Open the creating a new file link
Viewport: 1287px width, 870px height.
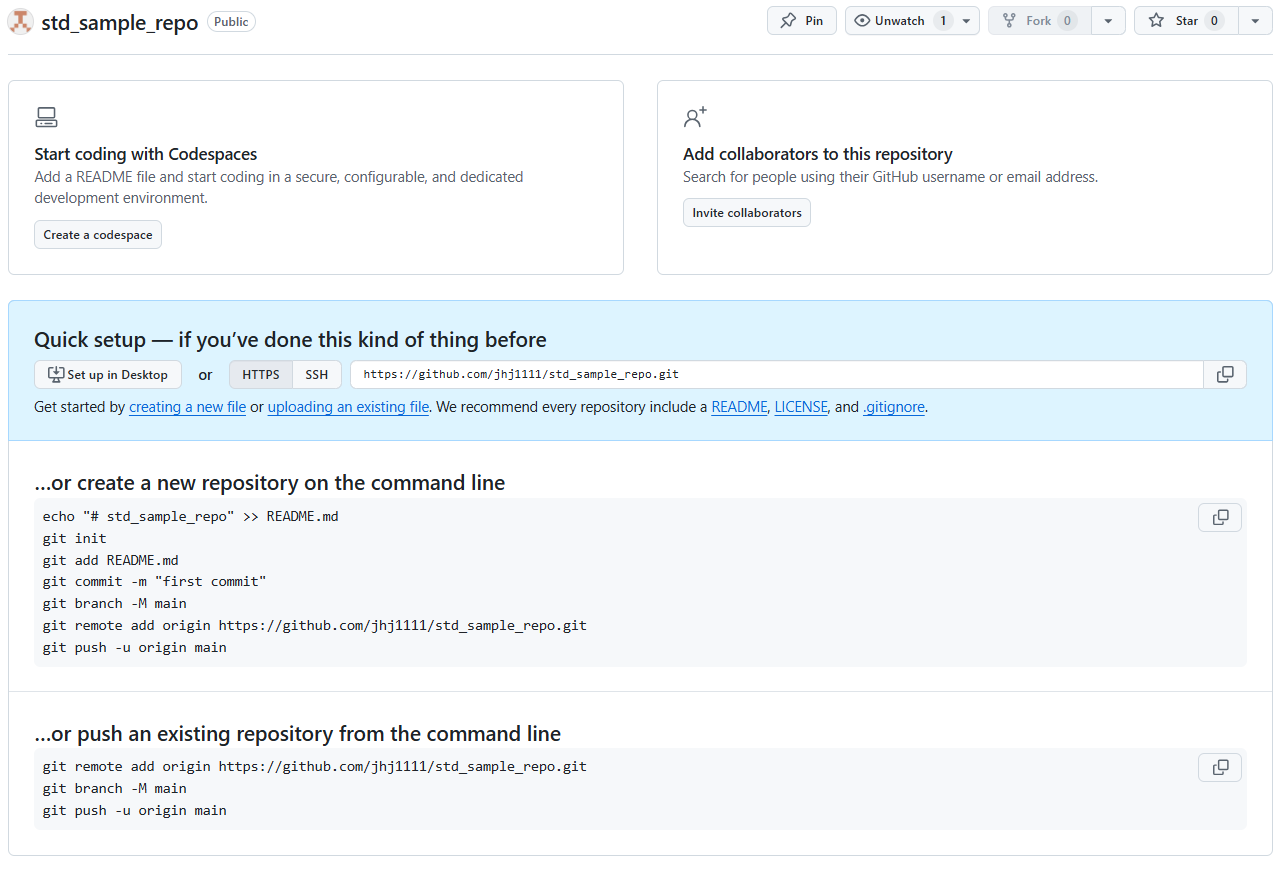point(187,407)
